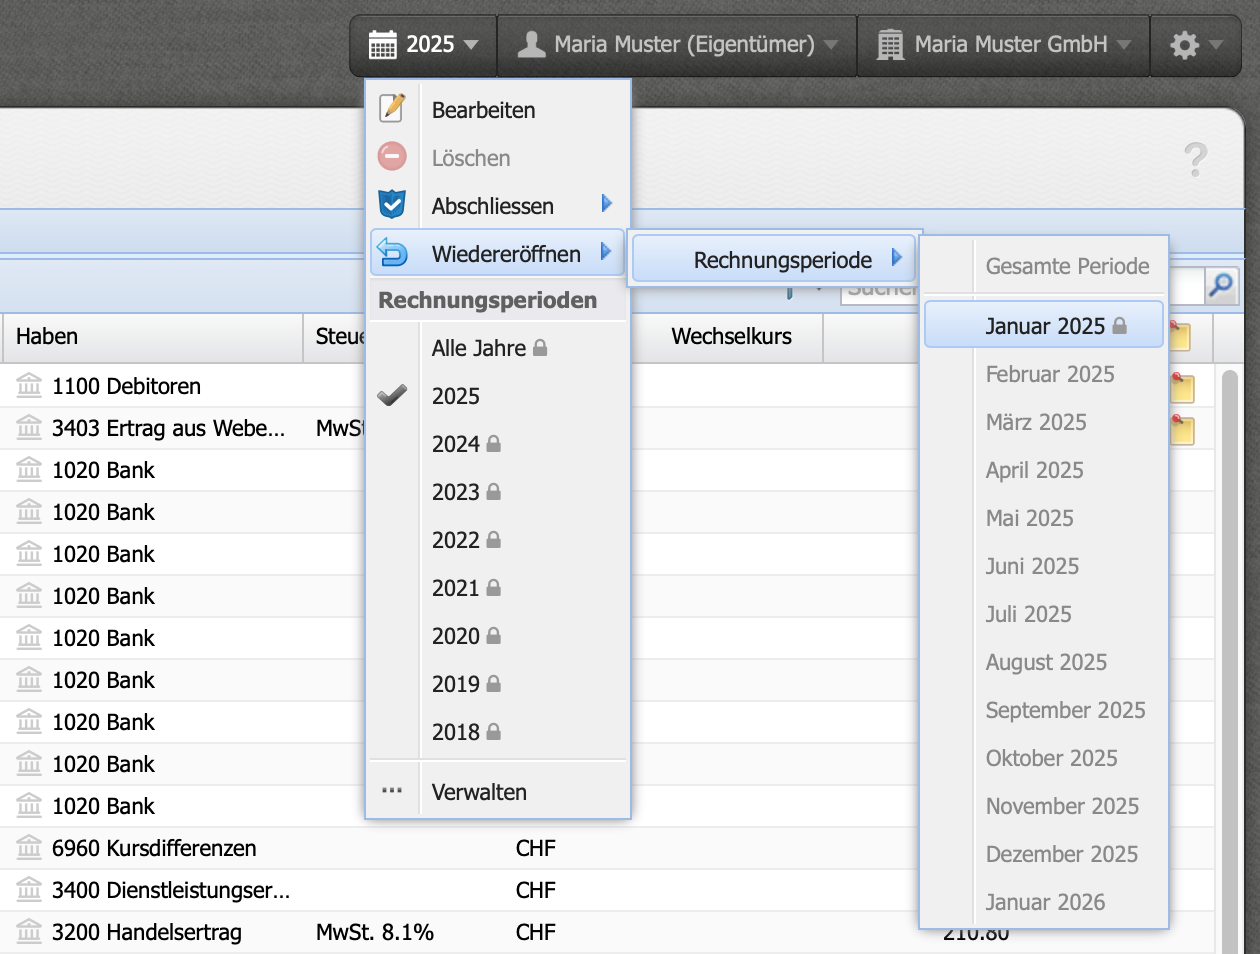Click the Wiedereröffnen undo arrow icon
The width and height of the screenshot is (1260, 954).
pos(391,252)
